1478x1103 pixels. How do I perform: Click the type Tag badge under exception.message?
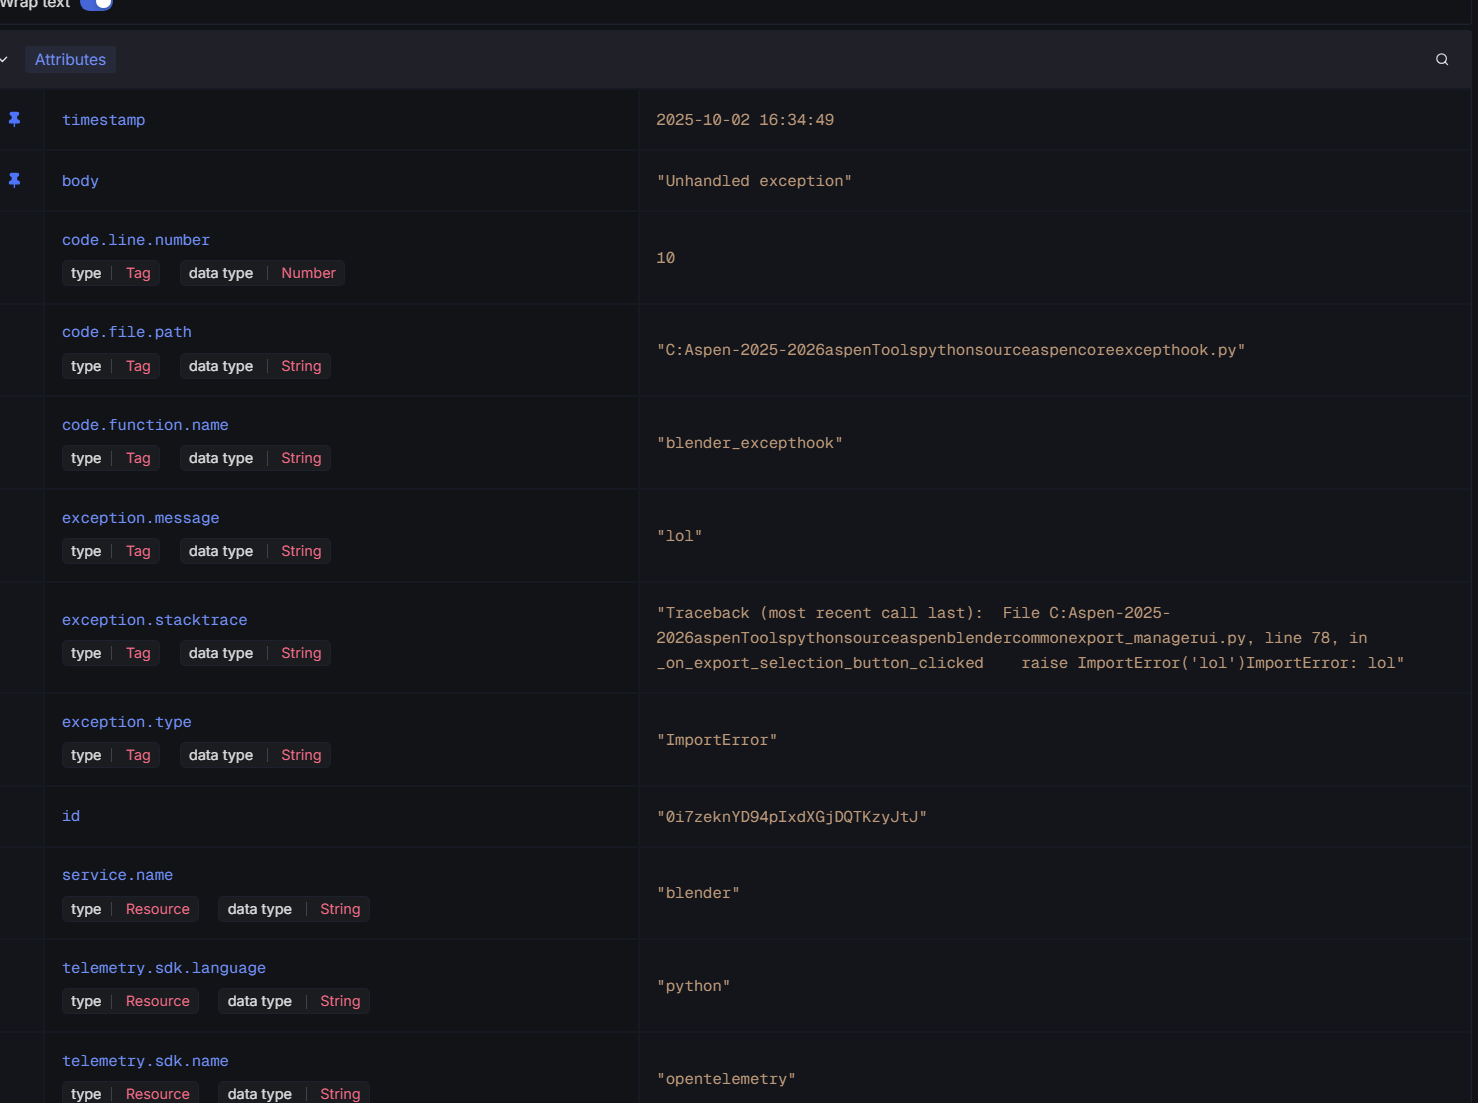click(x=111, y=551)
